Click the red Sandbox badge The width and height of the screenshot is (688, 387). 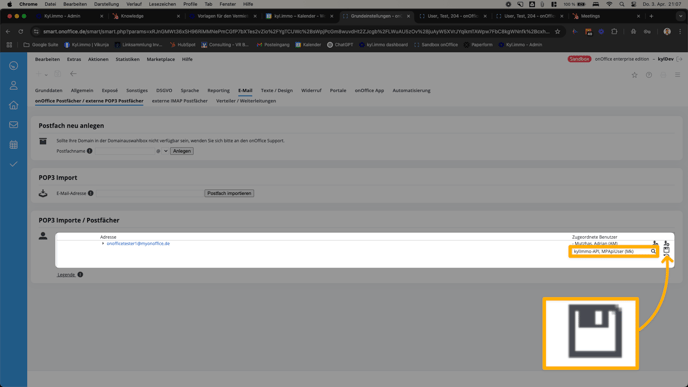tap(579, 59)
